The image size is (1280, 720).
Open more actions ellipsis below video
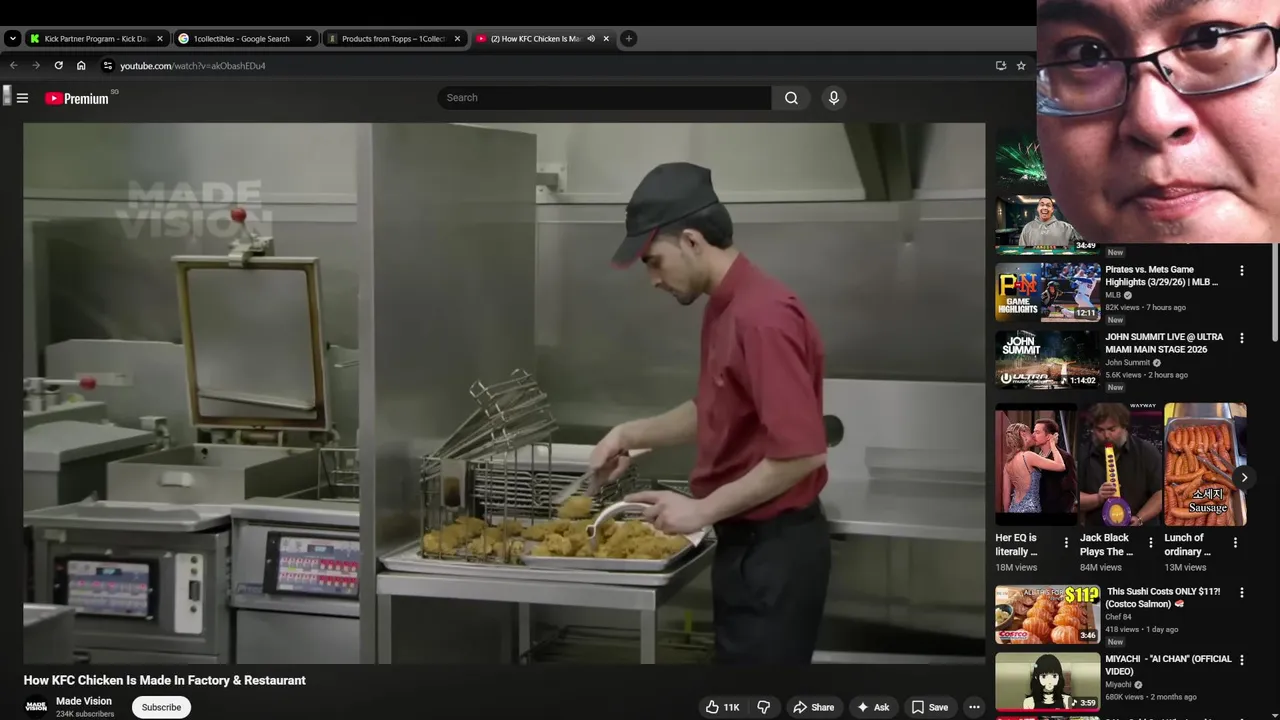coord(974,707)
